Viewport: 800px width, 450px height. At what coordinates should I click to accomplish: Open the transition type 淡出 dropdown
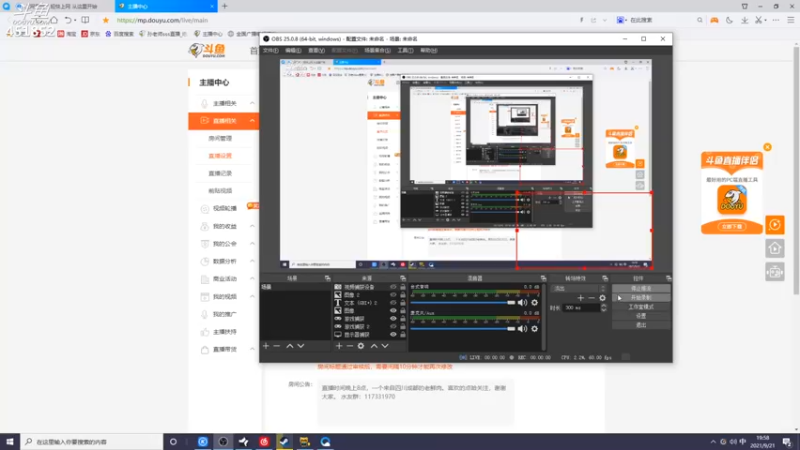click(x=579, y=288)
